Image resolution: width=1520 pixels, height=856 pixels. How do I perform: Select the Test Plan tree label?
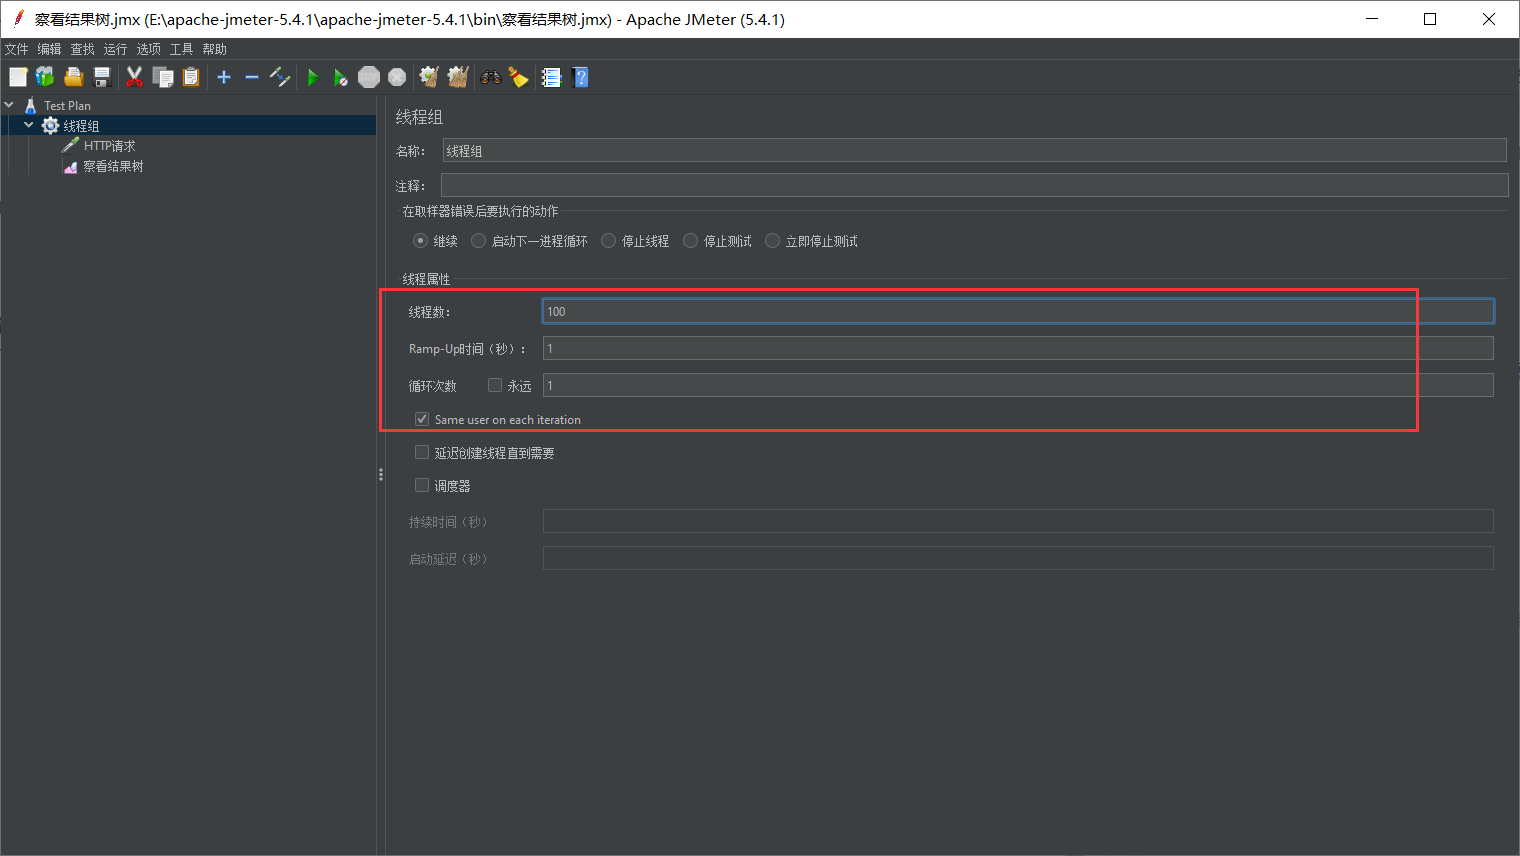pyautogui.click(x=67, y=105)
